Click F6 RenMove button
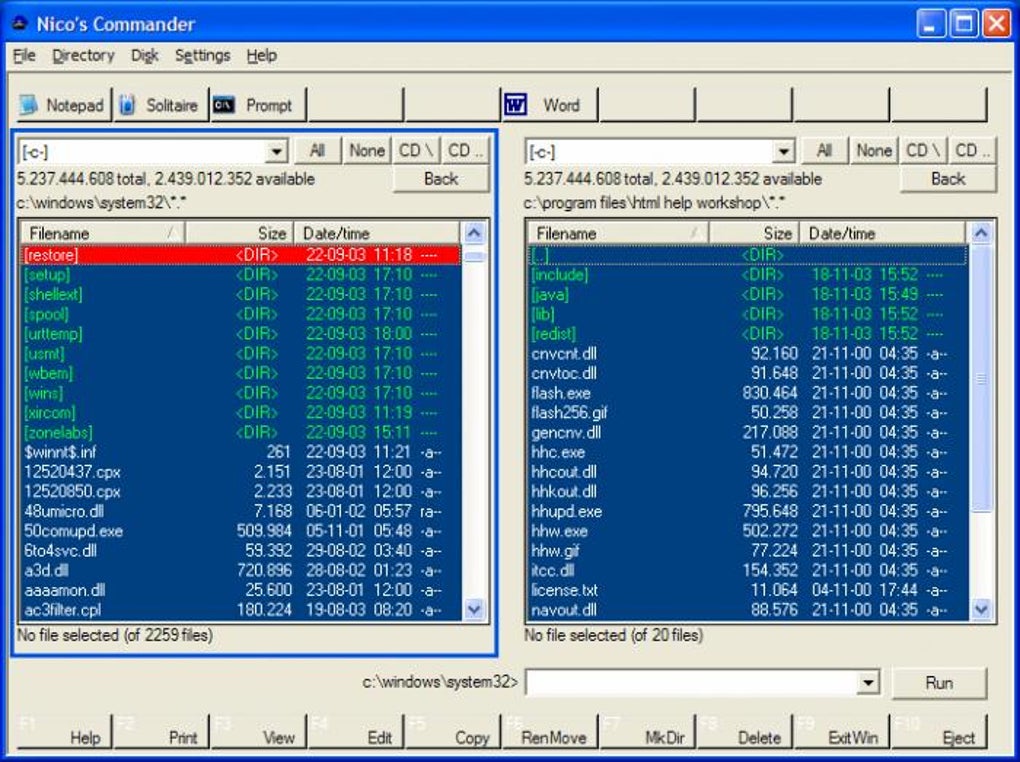This screenshot has width=1020, height=762. pos(550,731)
